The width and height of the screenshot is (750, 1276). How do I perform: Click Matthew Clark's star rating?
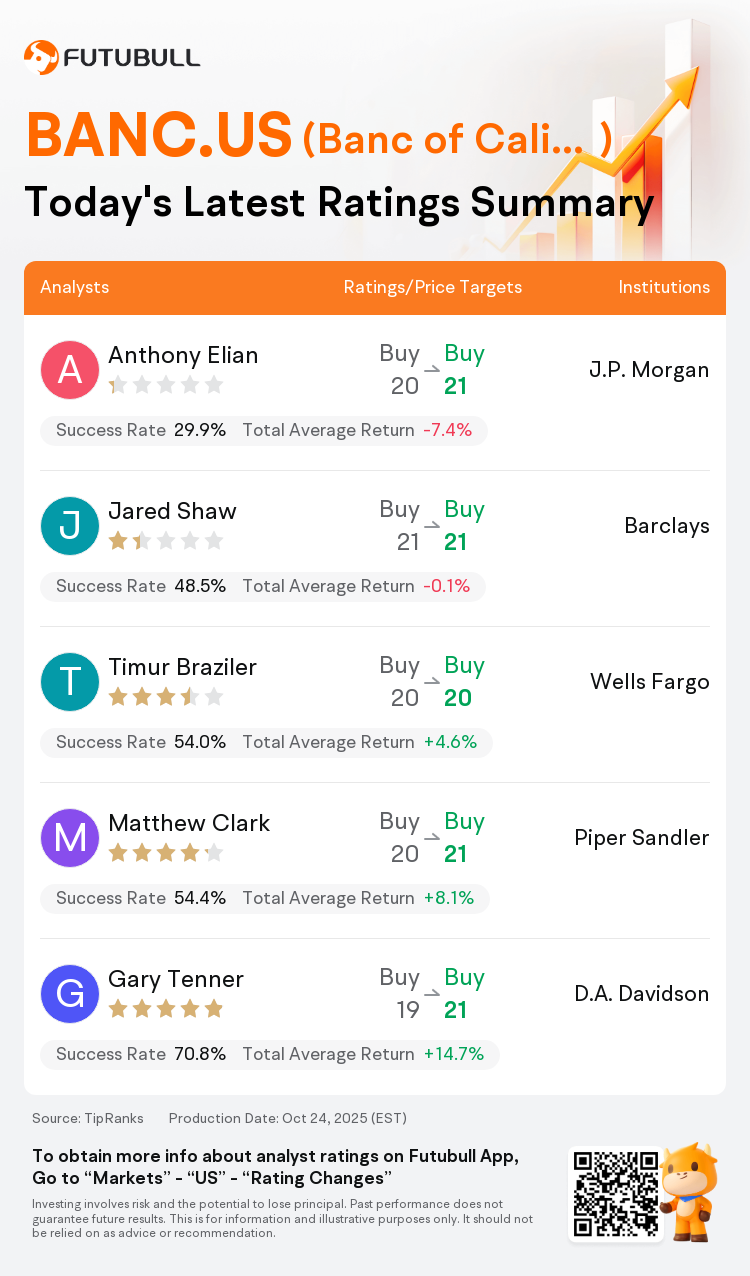[x=165, y=852]
